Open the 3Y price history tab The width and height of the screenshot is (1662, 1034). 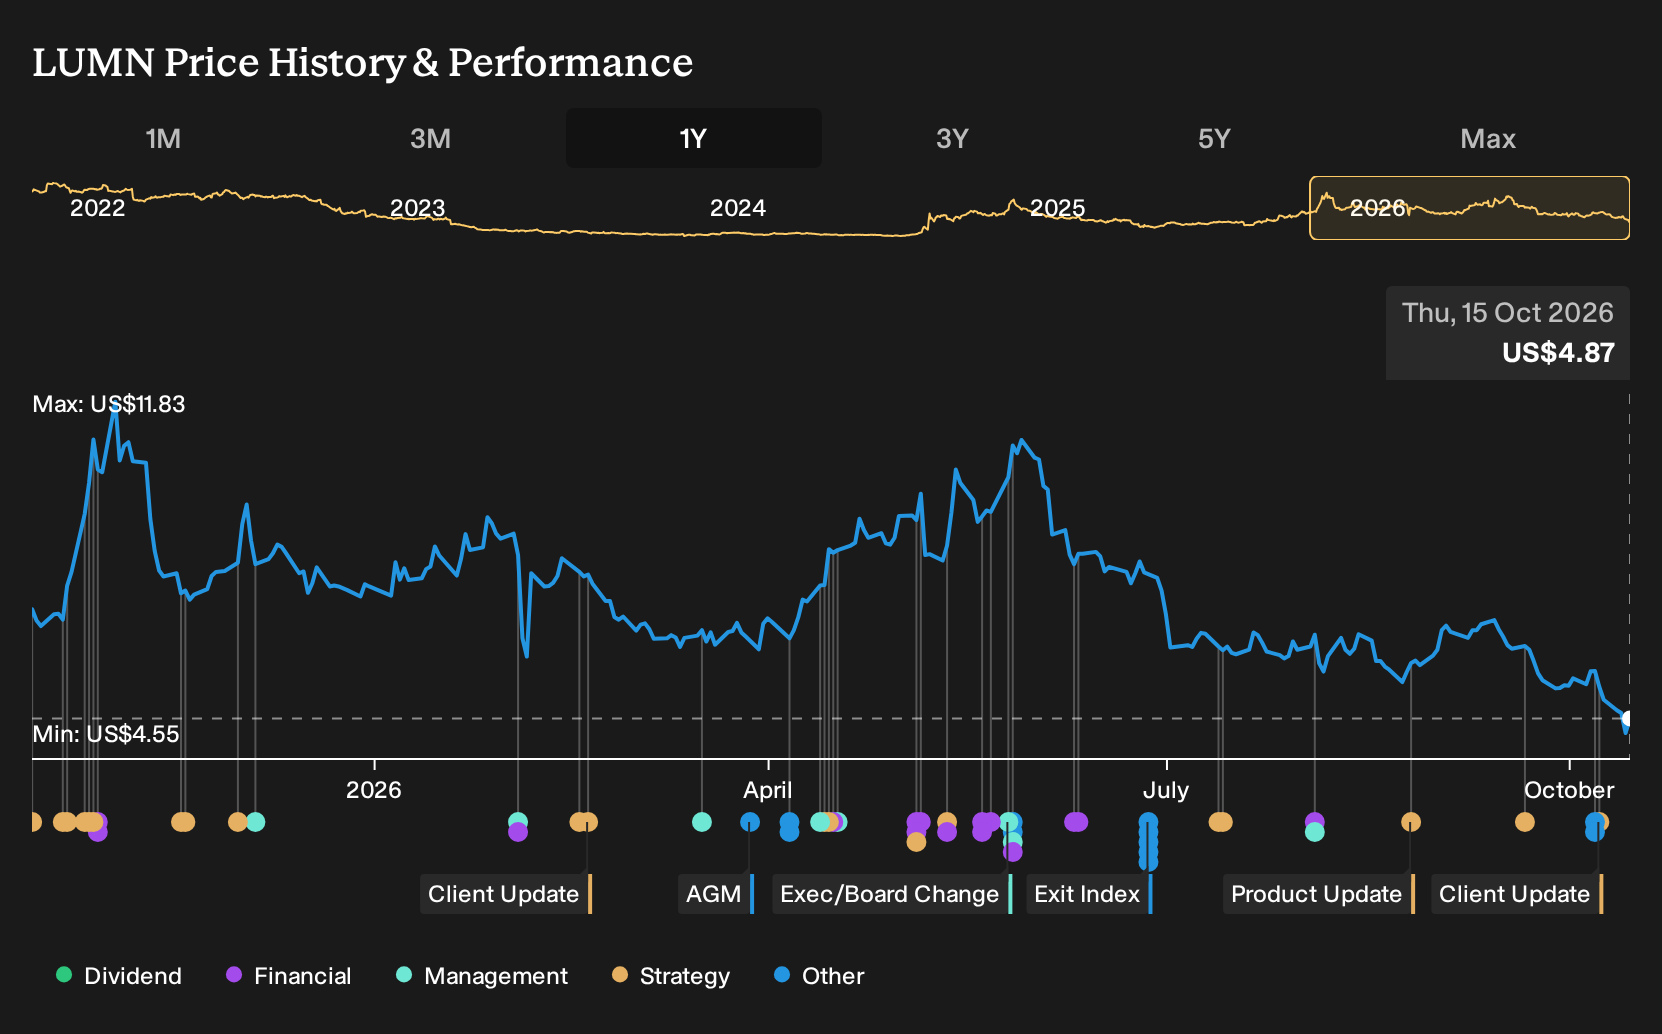click(952, 138)
